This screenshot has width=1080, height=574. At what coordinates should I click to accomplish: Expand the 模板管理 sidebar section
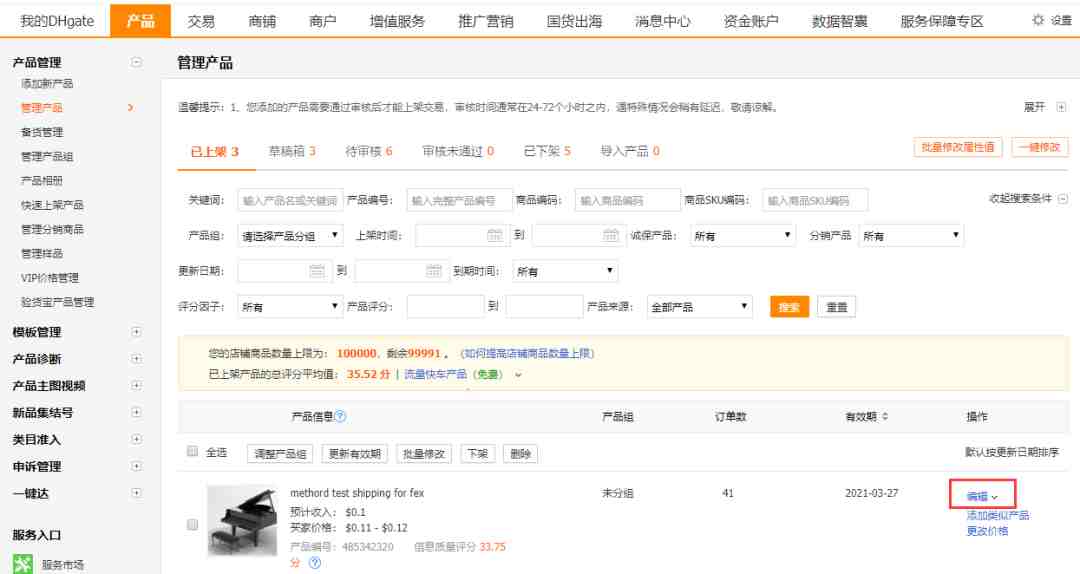[x=136, y=332]
